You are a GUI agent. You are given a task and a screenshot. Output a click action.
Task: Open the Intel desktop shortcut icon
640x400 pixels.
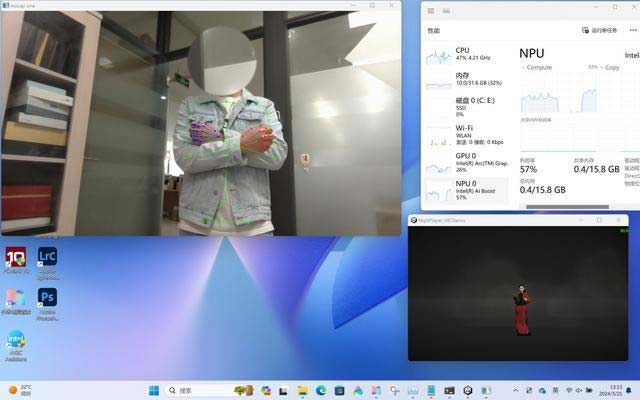pyautogui.click(x=15, y=341)
